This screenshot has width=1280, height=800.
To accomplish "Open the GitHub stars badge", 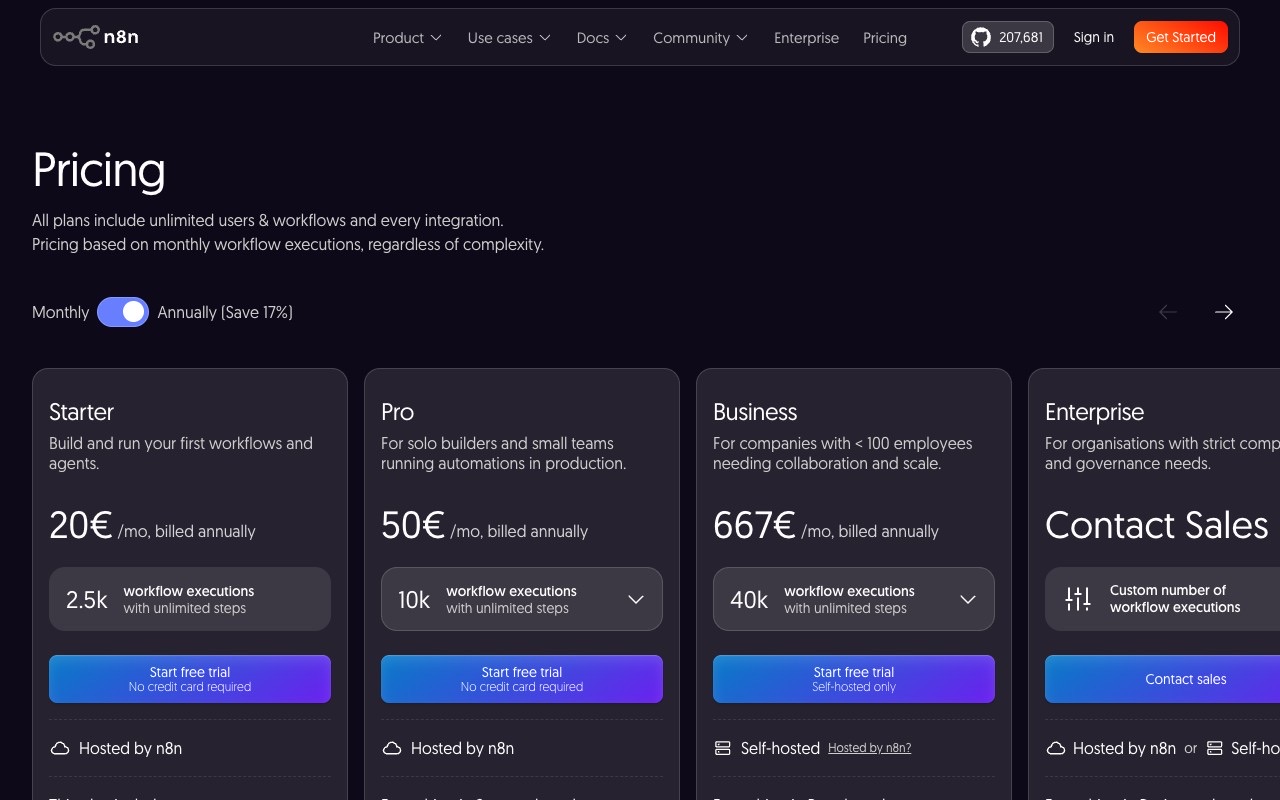I will pyautogui.click(x=1007, y=37).
